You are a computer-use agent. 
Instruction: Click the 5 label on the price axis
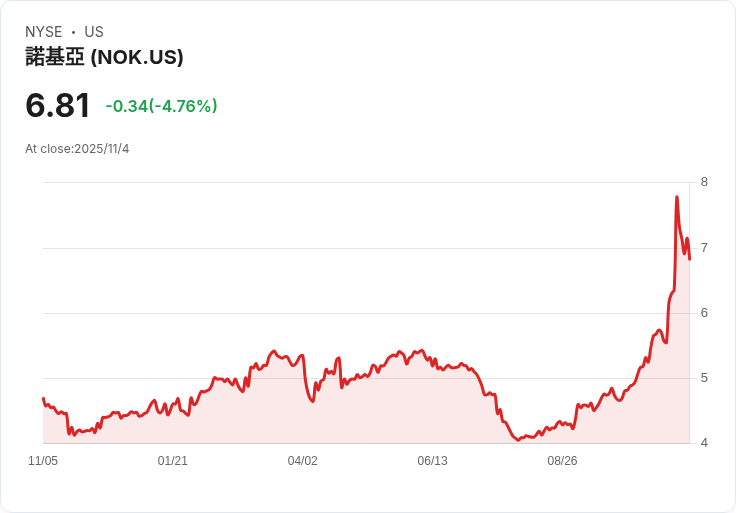[704, 378]
